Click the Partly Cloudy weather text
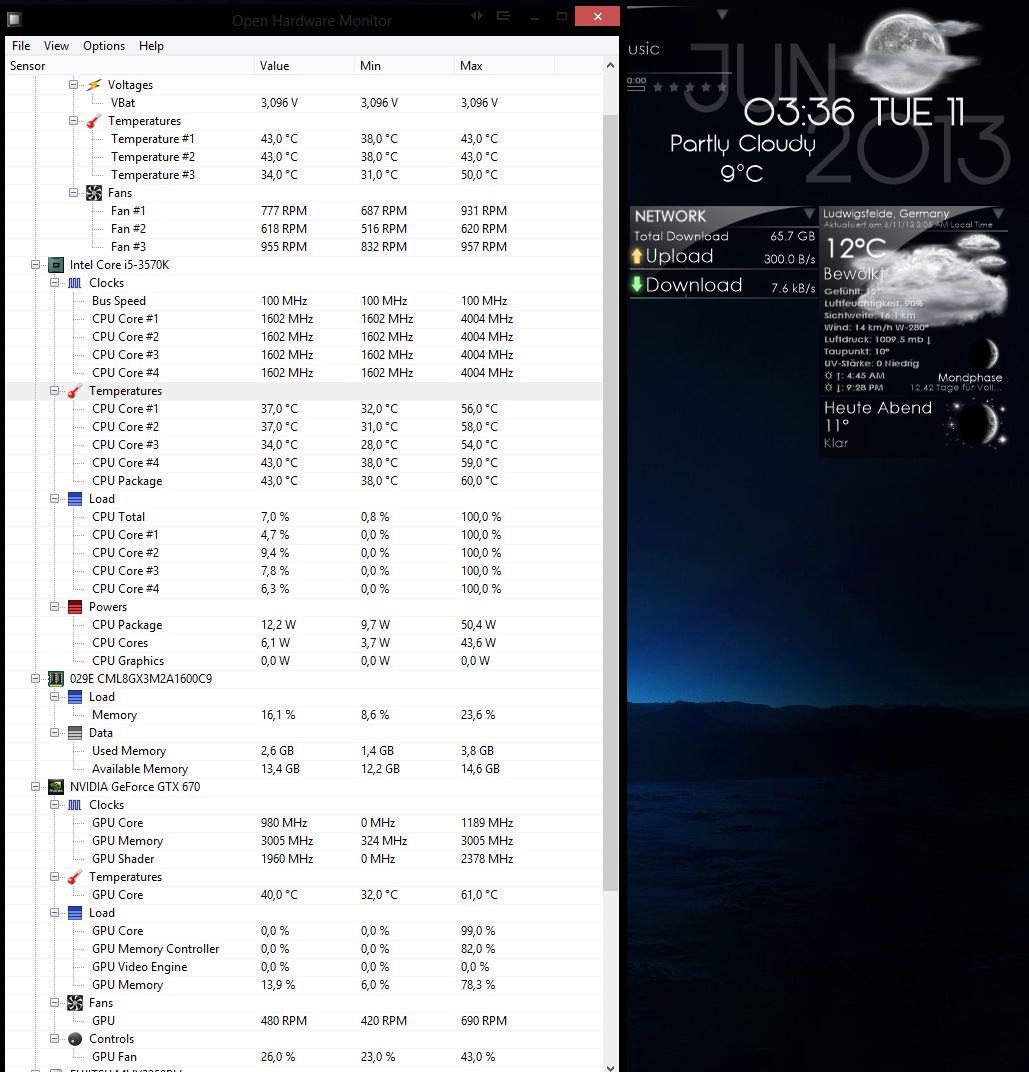Image resolution: width=1029 pixels, height=1072 pixels. [x=743, y=144]
